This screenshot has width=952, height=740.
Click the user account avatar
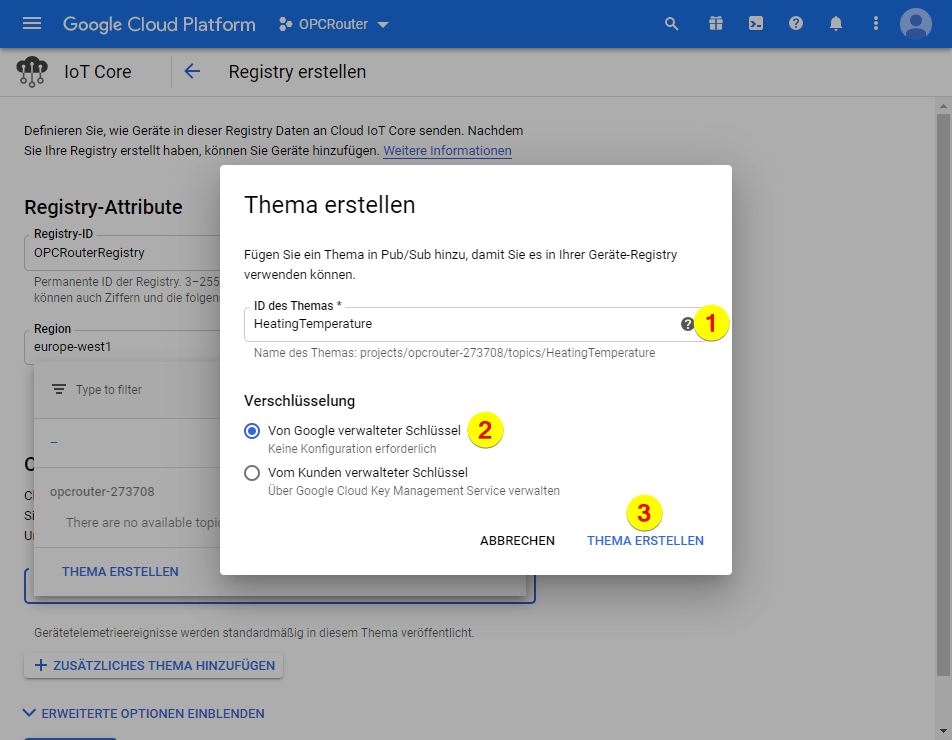tap(915, 24)
